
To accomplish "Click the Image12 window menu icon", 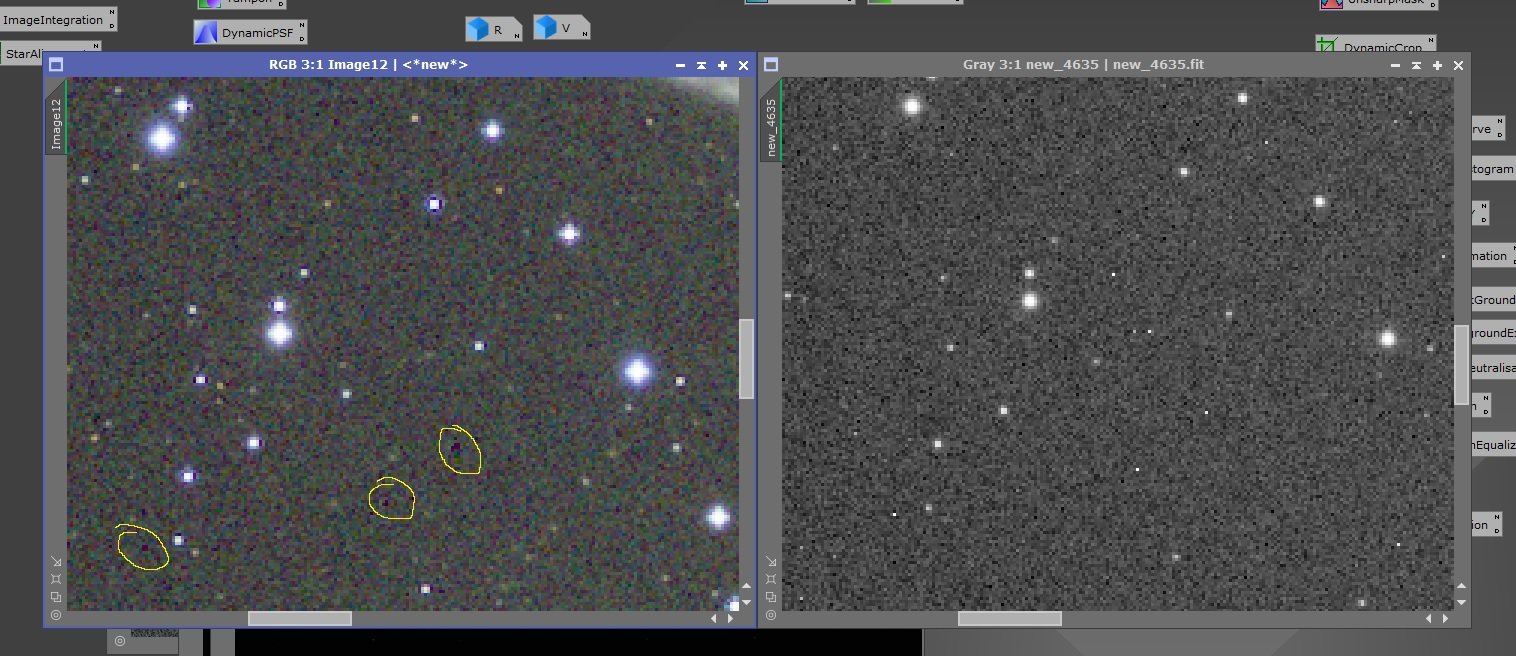I will (56, 65).
